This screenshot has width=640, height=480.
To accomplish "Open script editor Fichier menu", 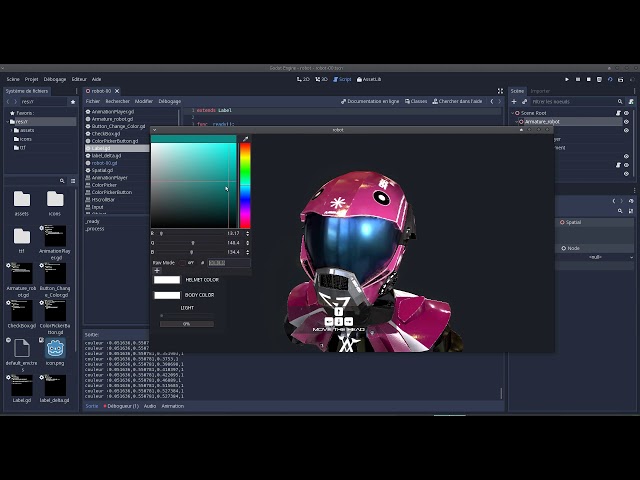I will [93, 101].
